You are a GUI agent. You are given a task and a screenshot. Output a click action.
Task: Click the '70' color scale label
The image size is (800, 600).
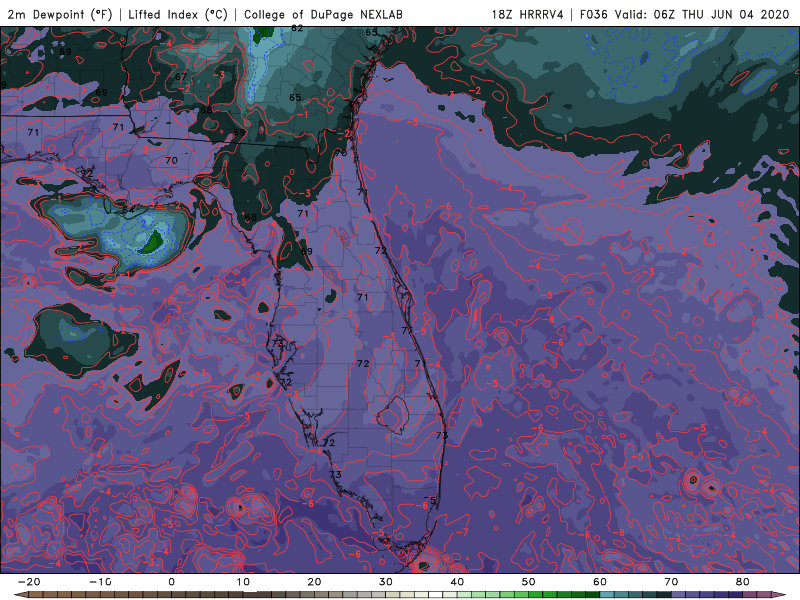coord(671,582)
